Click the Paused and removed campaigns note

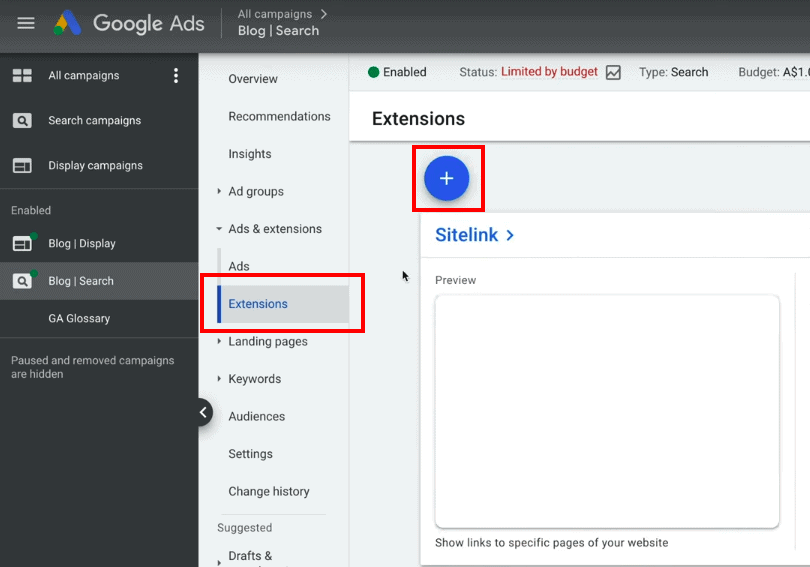(x=92, y=367)
